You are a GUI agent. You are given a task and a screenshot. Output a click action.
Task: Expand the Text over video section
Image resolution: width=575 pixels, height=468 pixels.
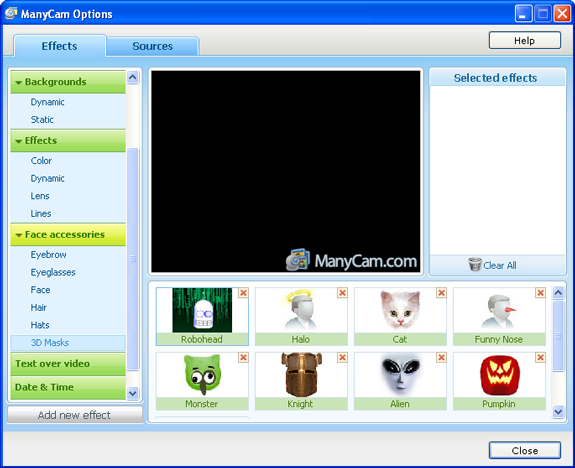(x=68, y=364)
